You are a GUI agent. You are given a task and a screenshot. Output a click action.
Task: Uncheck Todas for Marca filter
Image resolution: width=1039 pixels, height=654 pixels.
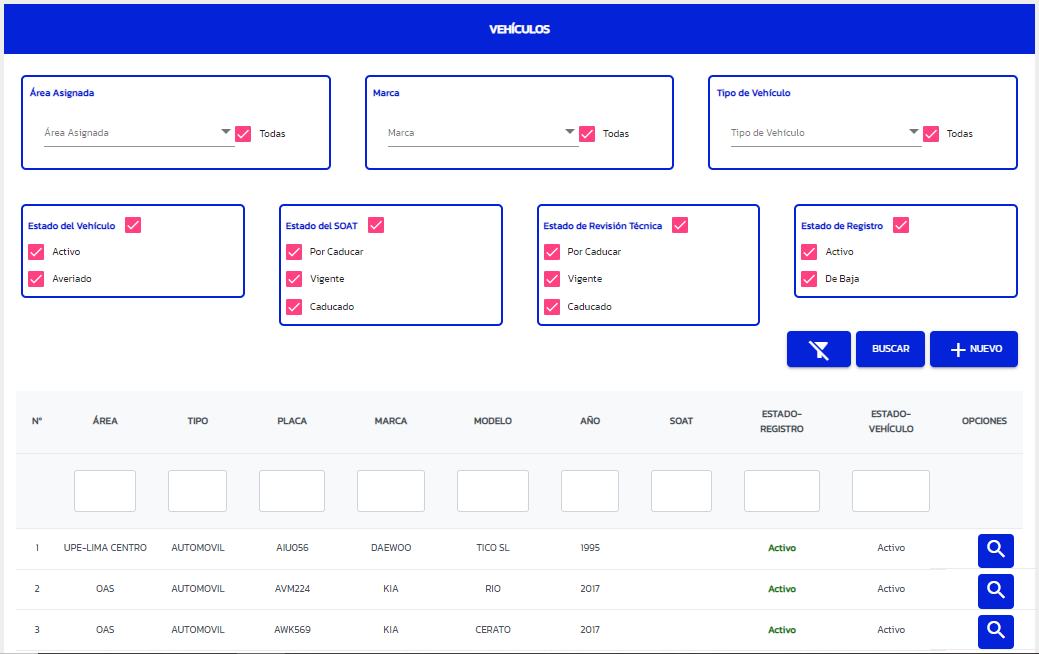click(587, 134)
